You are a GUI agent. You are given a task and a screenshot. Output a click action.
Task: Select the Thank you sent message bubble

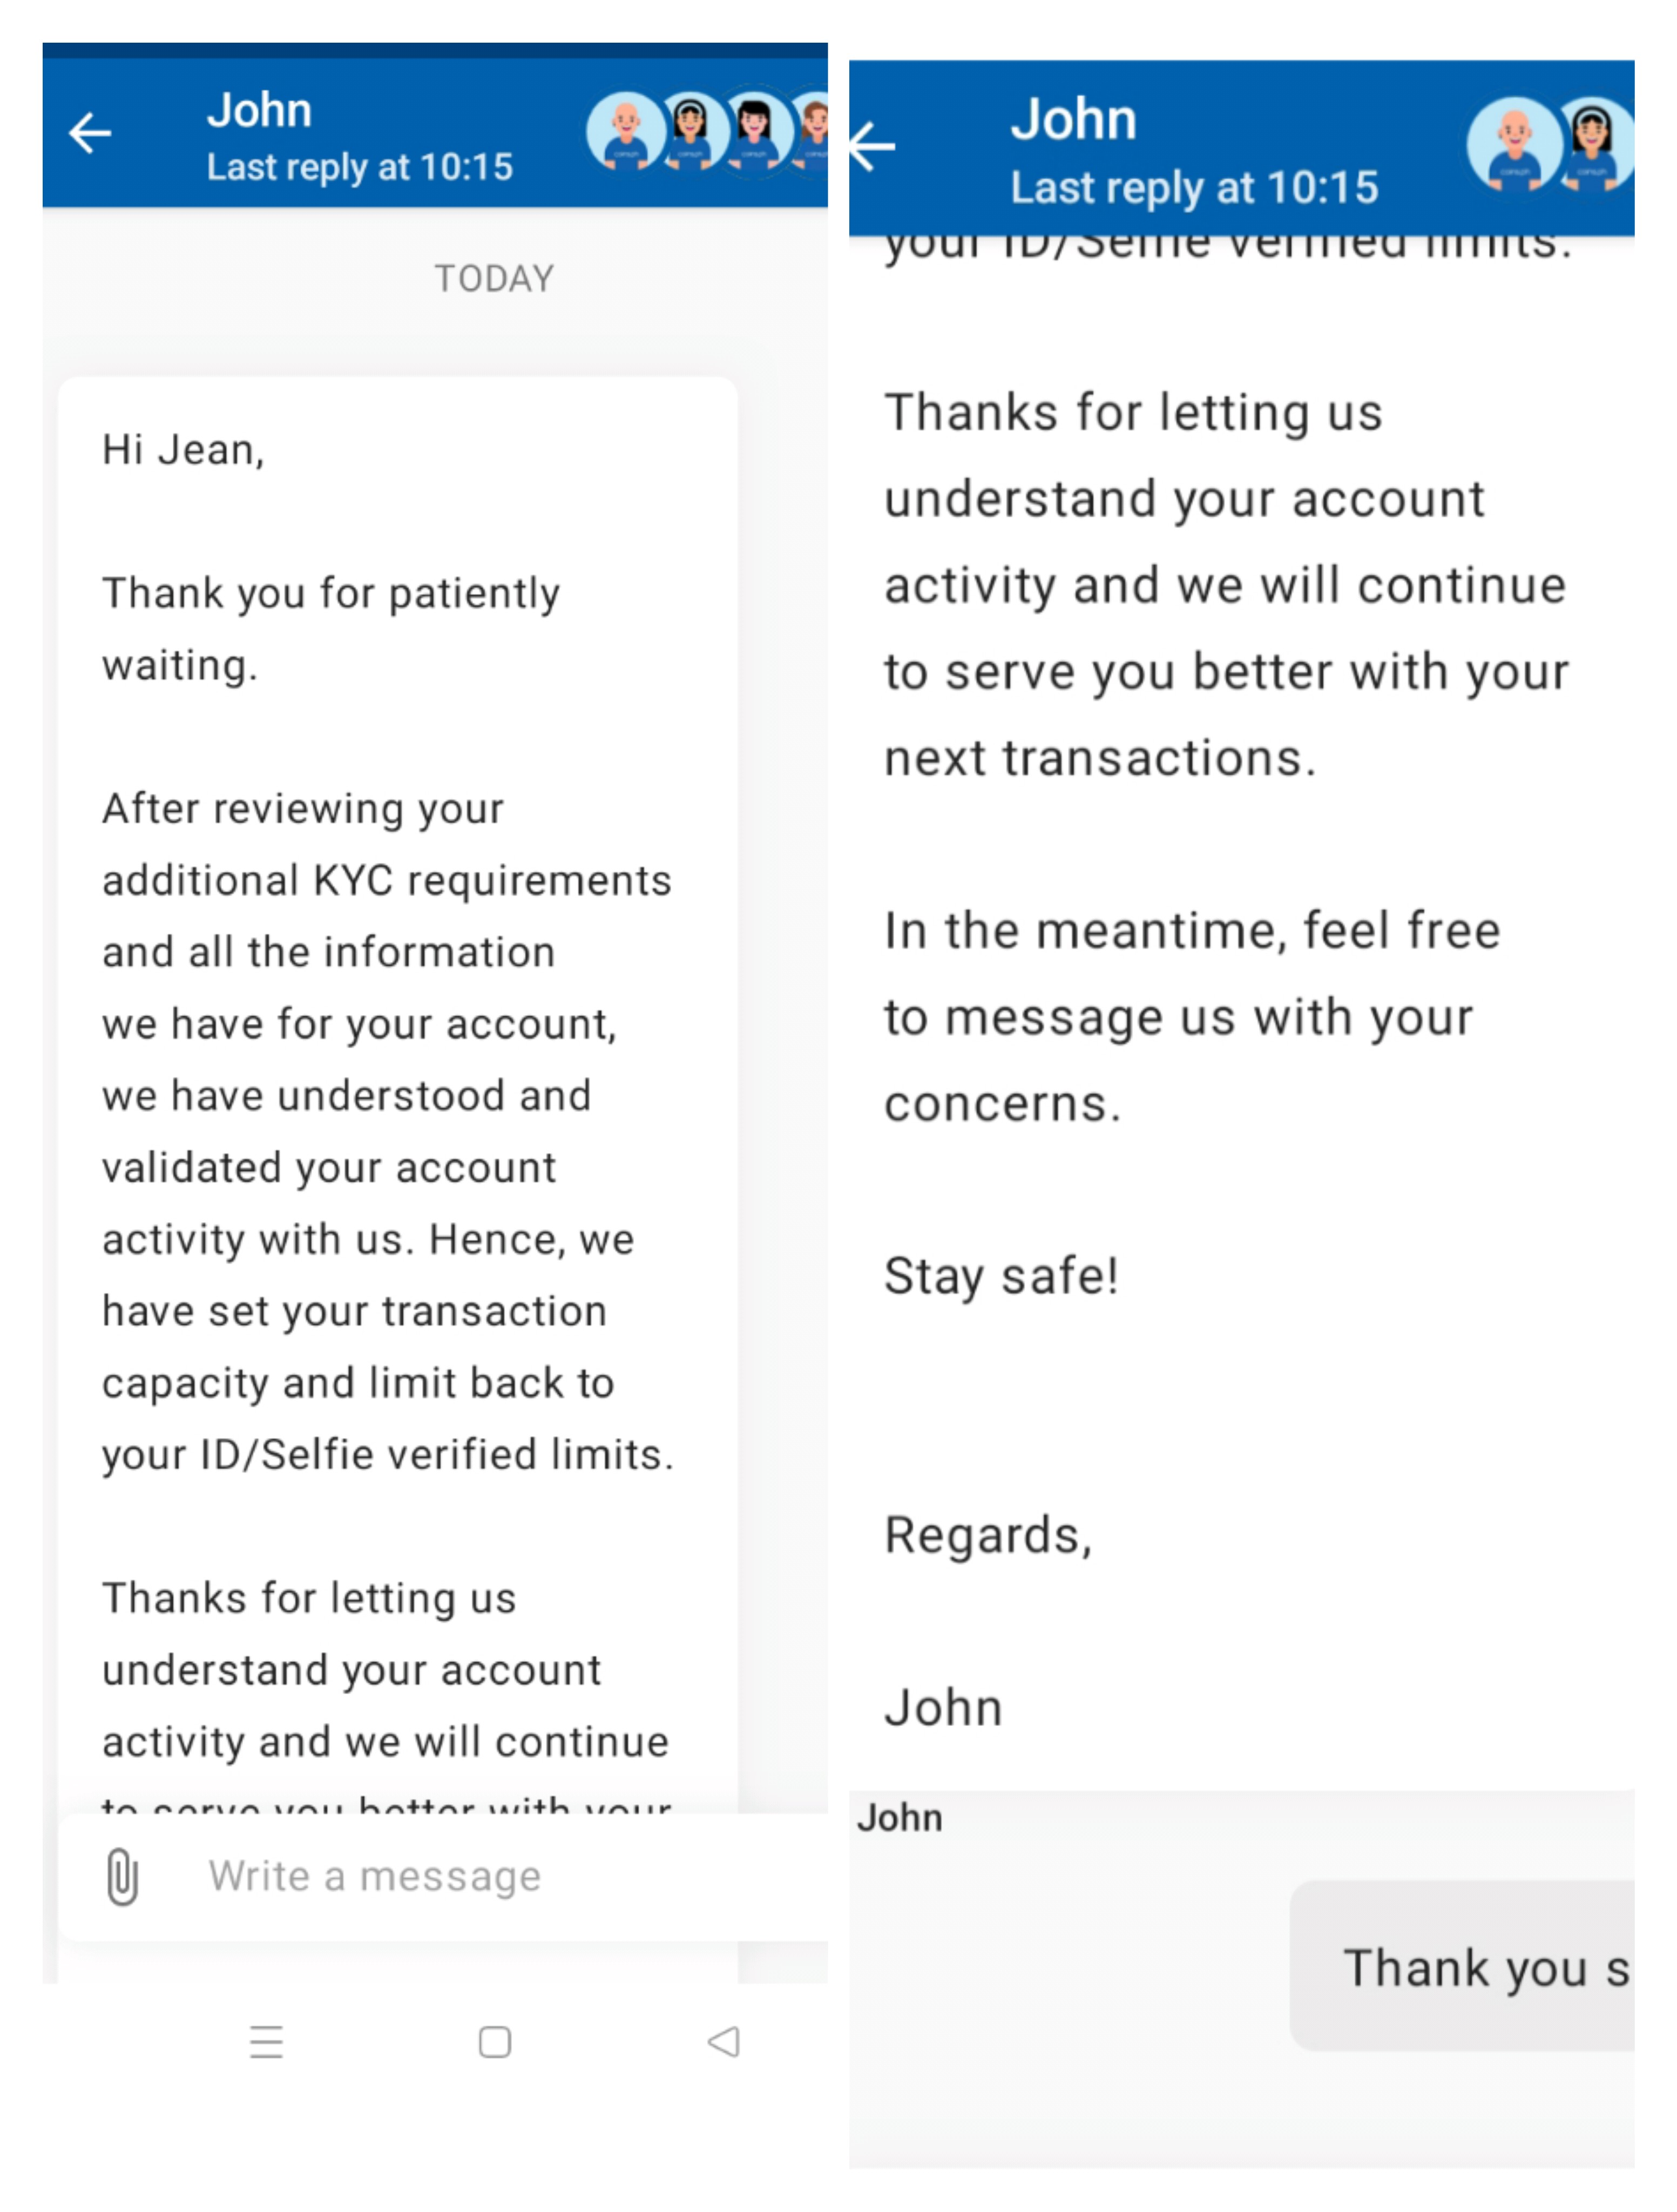coord(1463,1967)
